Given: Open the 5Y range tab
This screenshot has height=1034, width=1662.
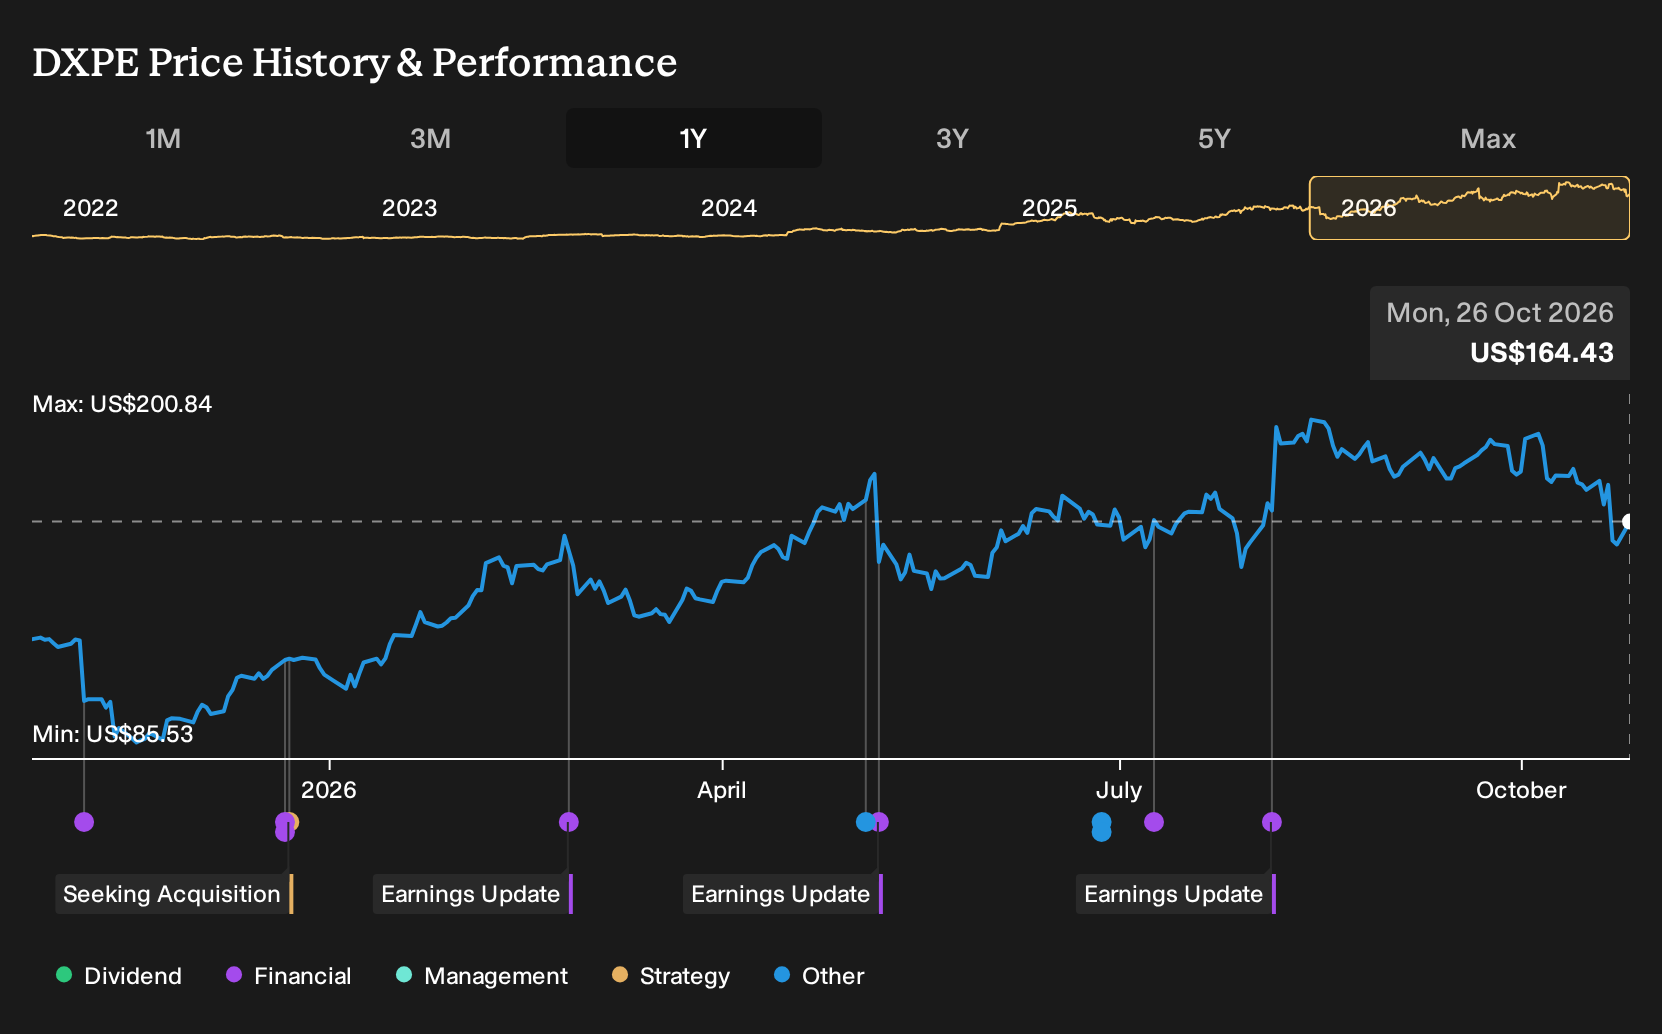Looking at the screenshot, I should 1214,139.
